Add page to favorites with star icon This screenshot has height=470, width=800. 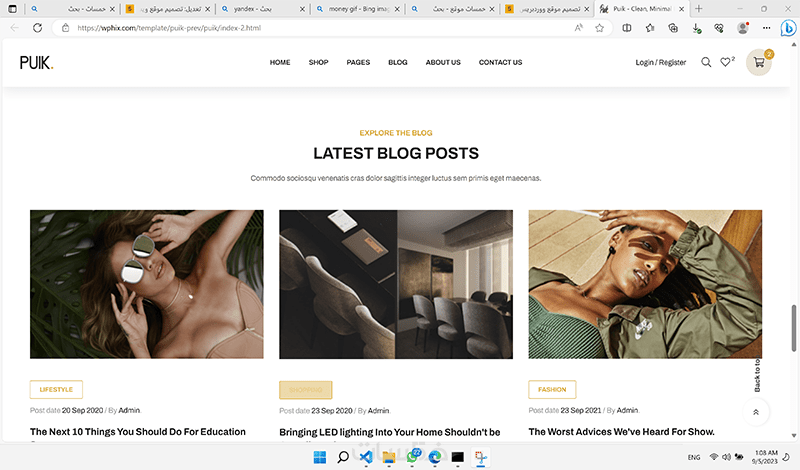coord(599,28)
